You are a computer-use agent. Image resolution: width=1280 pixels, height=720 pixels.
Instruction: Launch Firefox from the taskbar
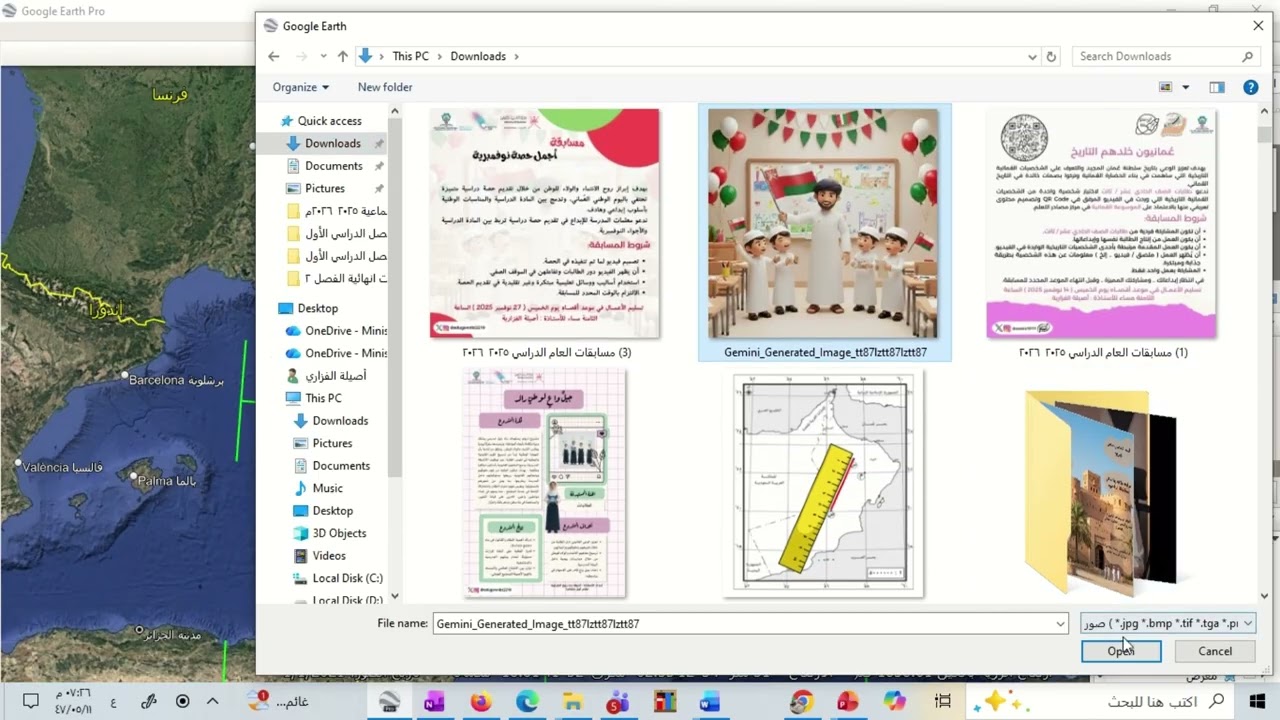pos(481,701)
